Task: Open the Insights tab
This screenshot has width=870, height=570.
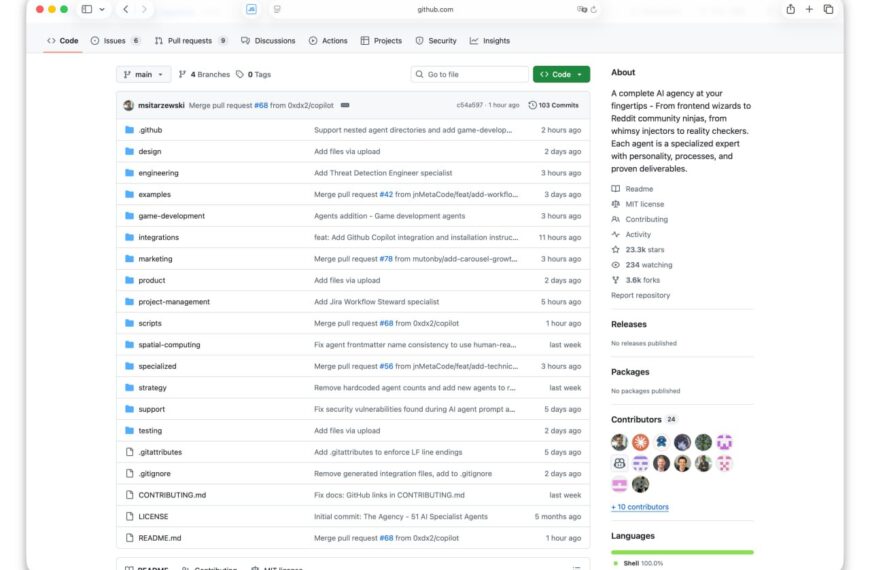Action: click(x=490, y=41)
